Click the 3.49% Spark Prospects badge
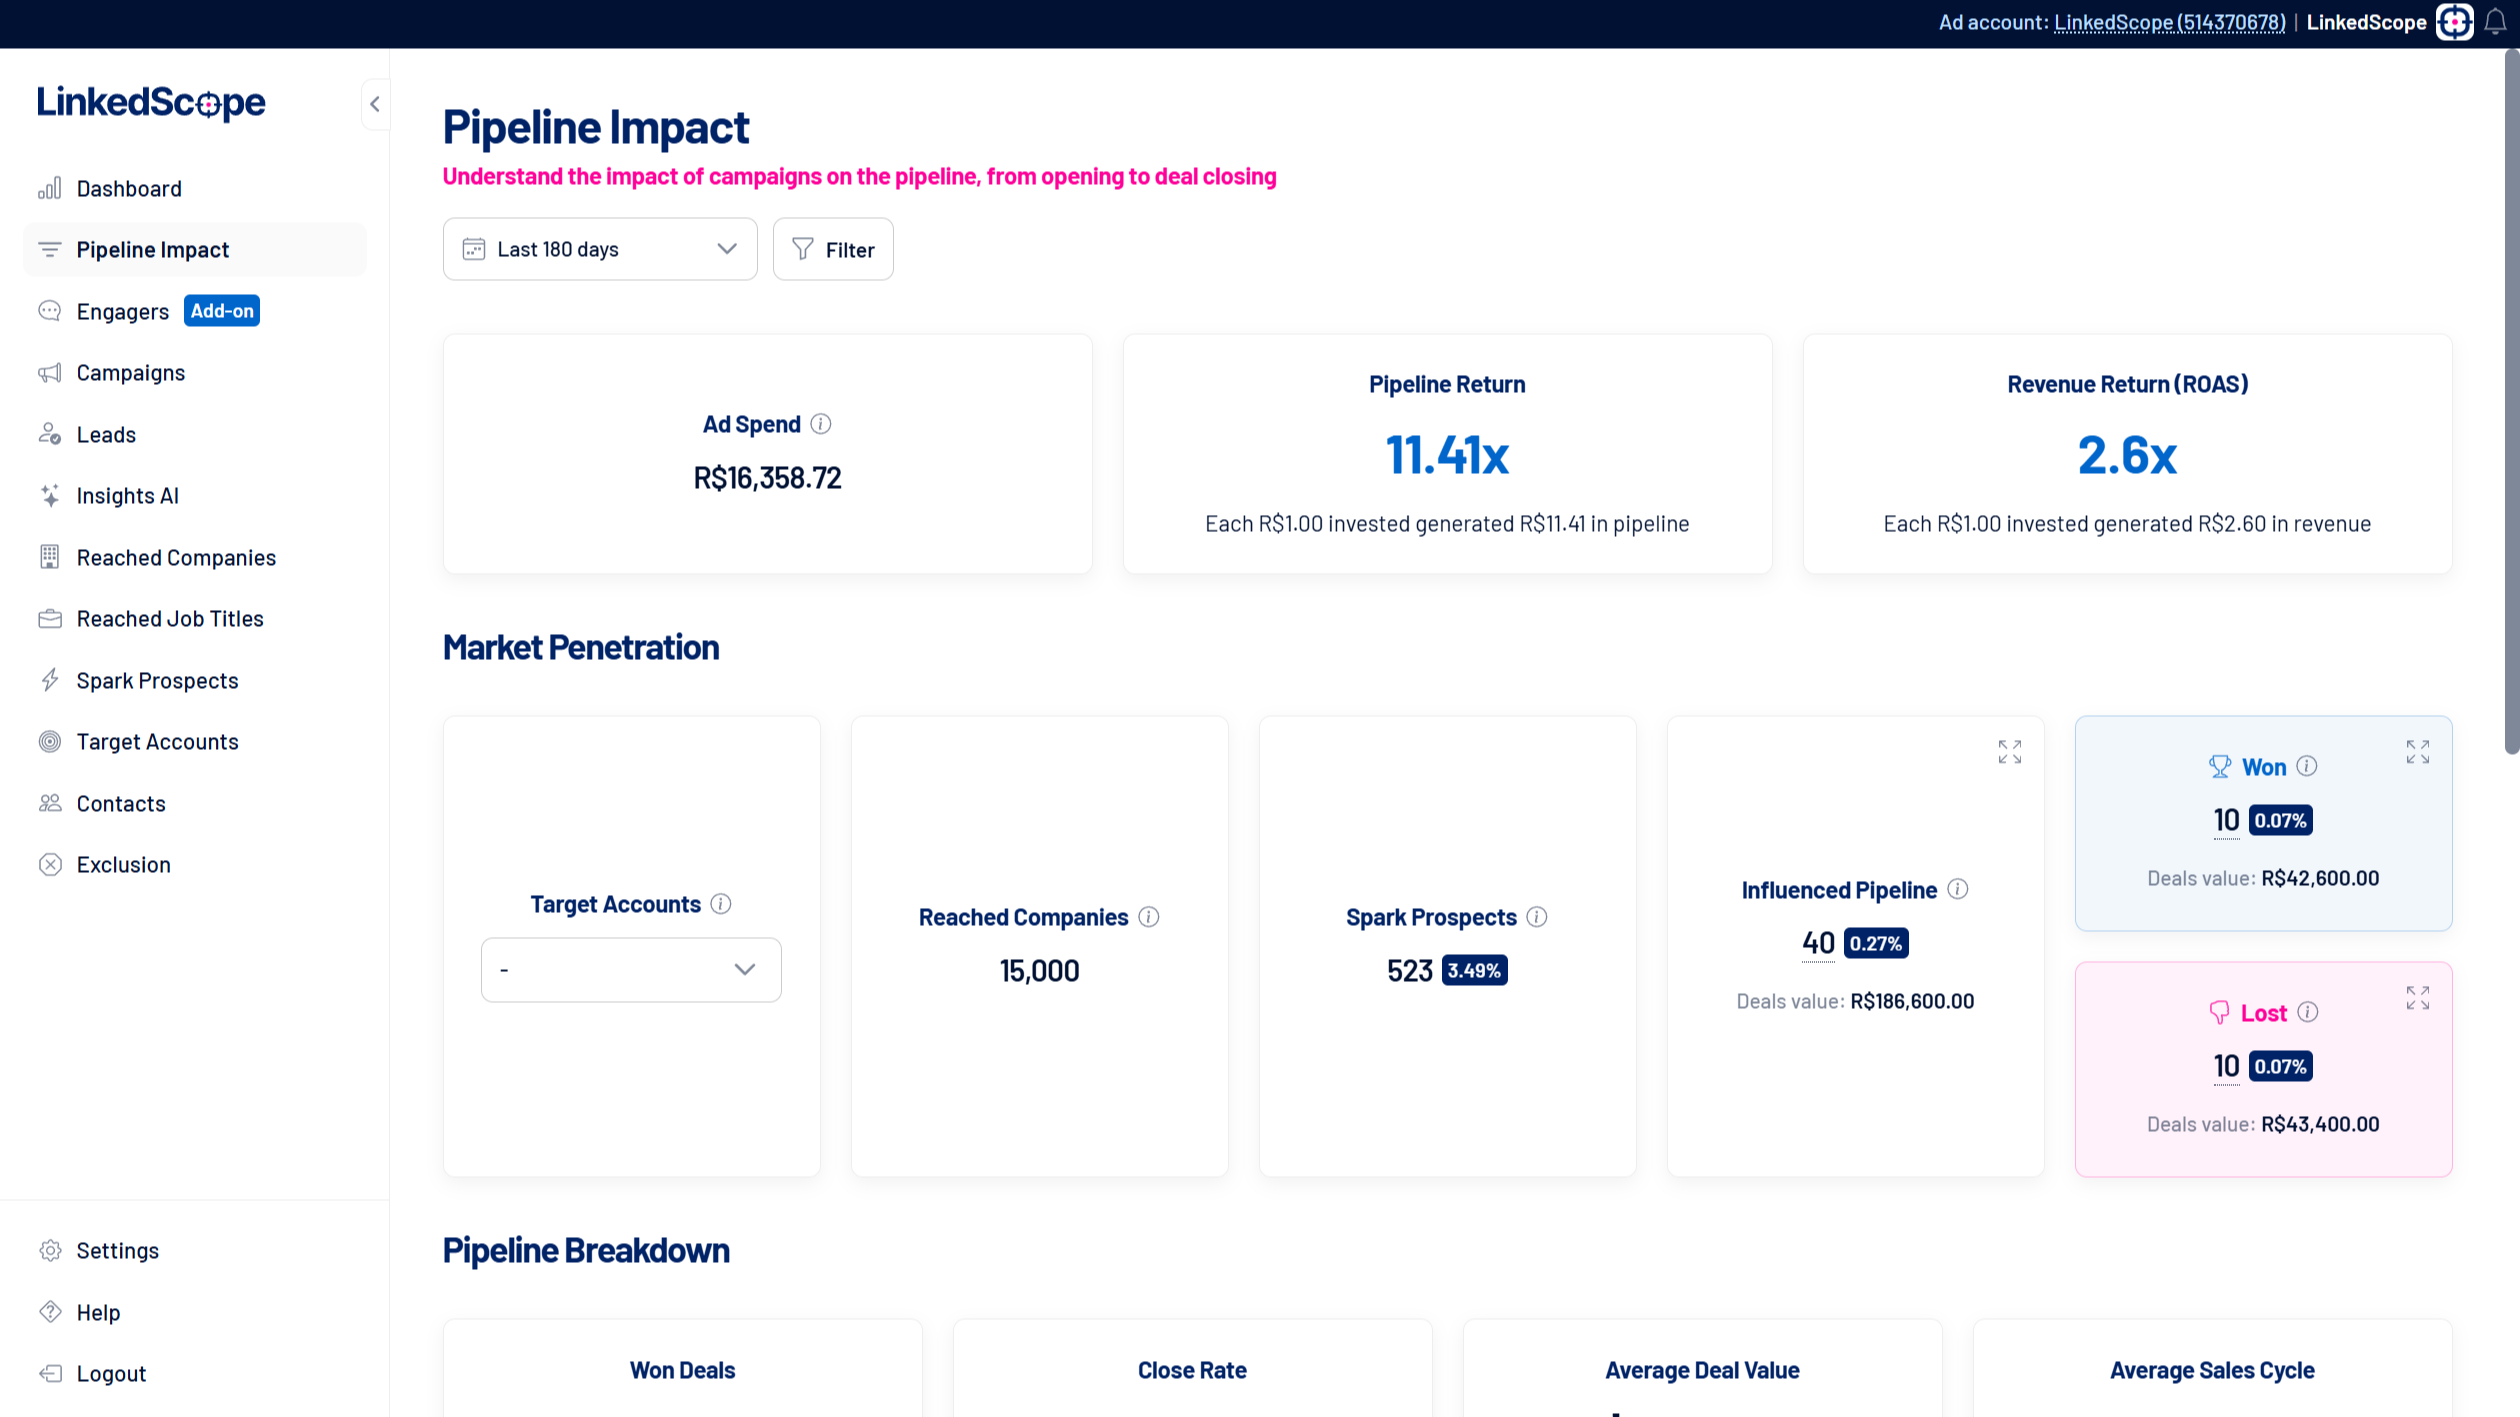 (x=1474, y=970)
